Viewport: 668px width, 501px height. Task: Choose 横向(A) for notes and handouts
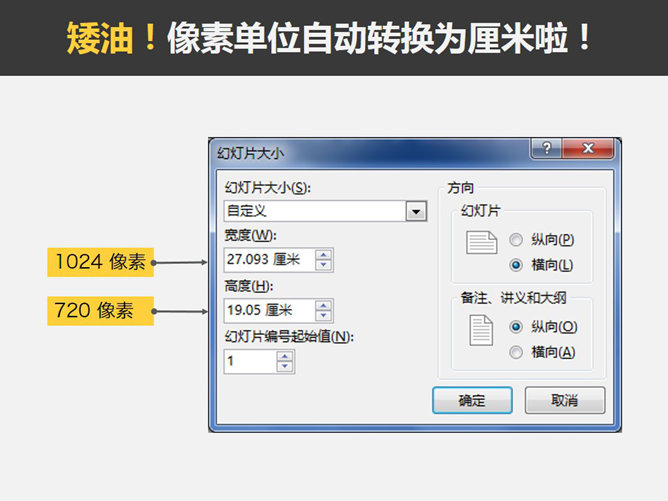(516, 351)
